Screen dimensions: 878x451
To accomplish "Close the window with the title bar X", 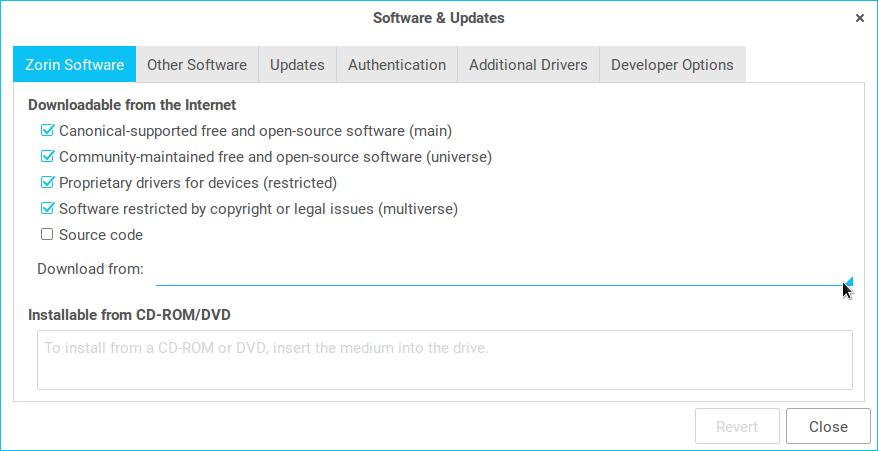I will pyautogui.click(x=859, y=18).
